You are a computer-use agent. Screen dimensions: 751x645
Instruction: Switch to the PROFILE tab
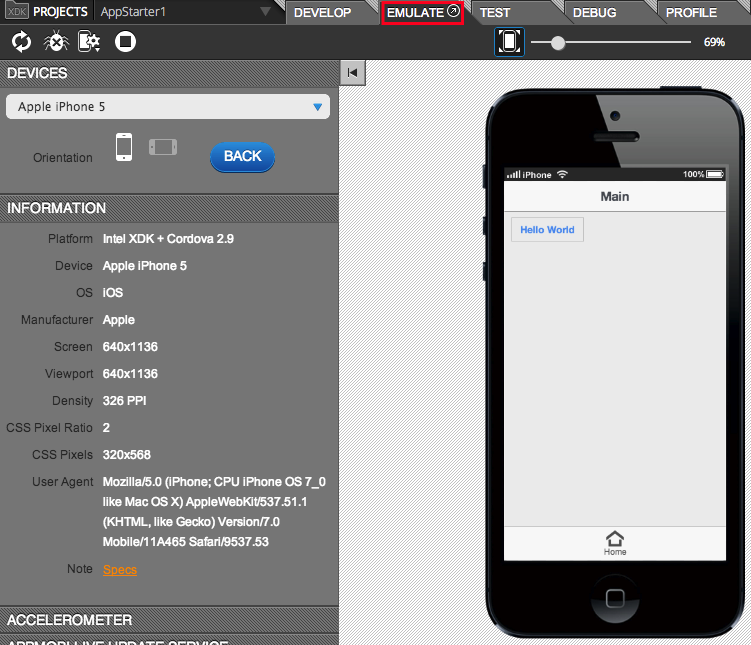tap(691, 12)
